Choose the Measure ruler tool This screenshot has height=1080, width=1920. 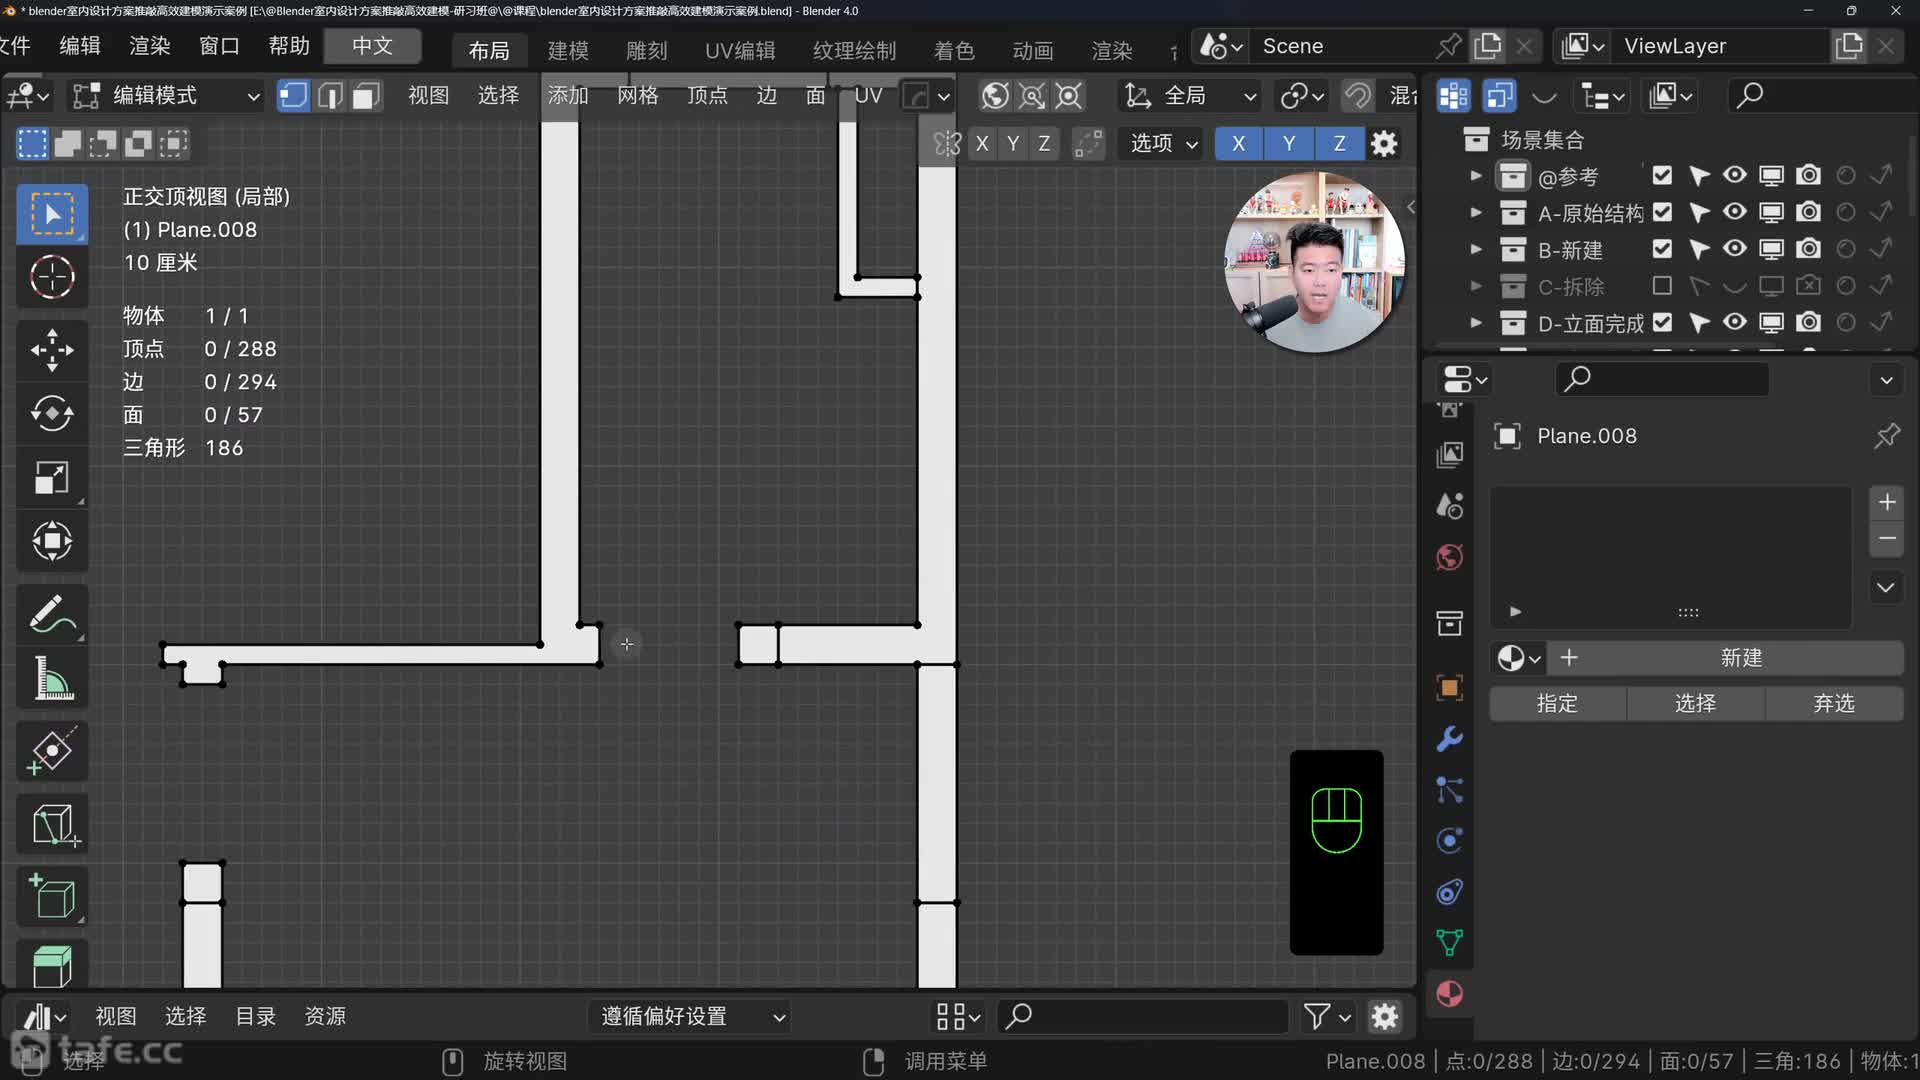pyautogui.click(x=52, y=679)
